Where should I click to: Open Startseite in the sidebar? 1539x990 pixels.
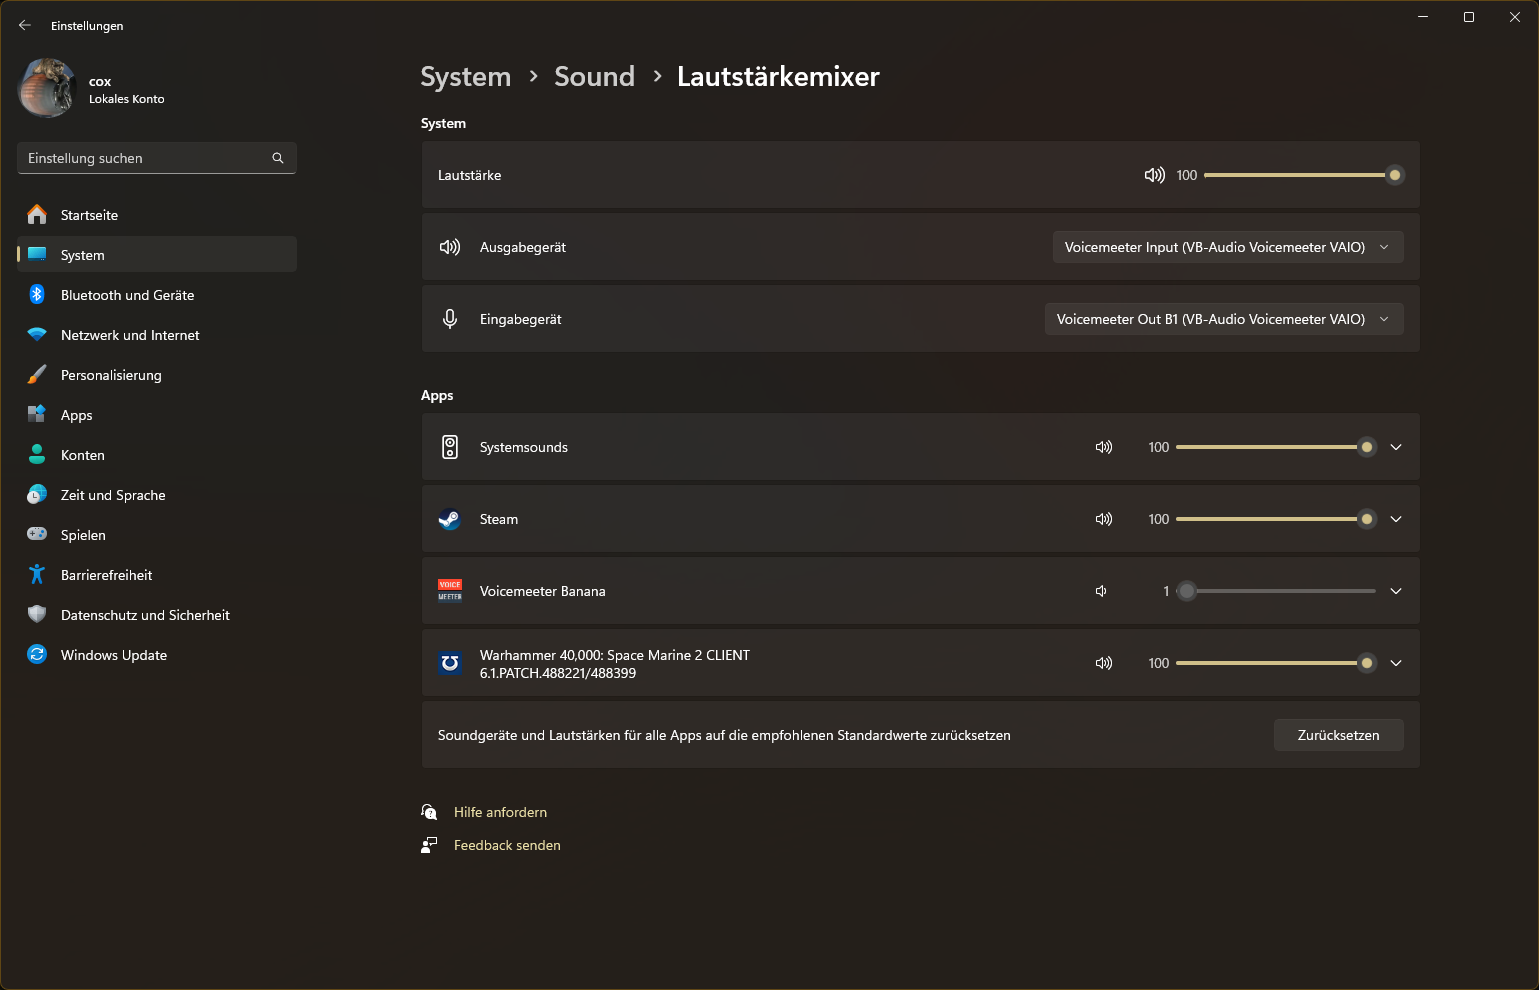(157, 215)
